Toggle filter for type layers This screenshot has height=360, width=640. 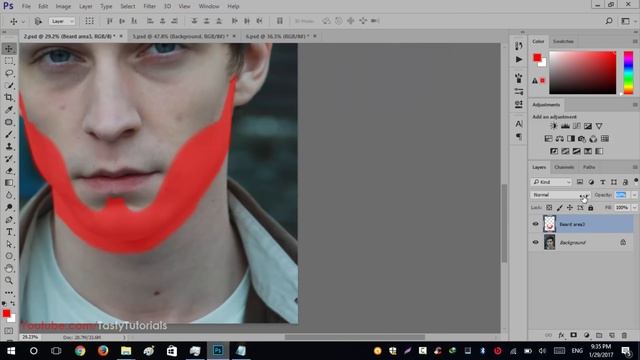point(602,182)
